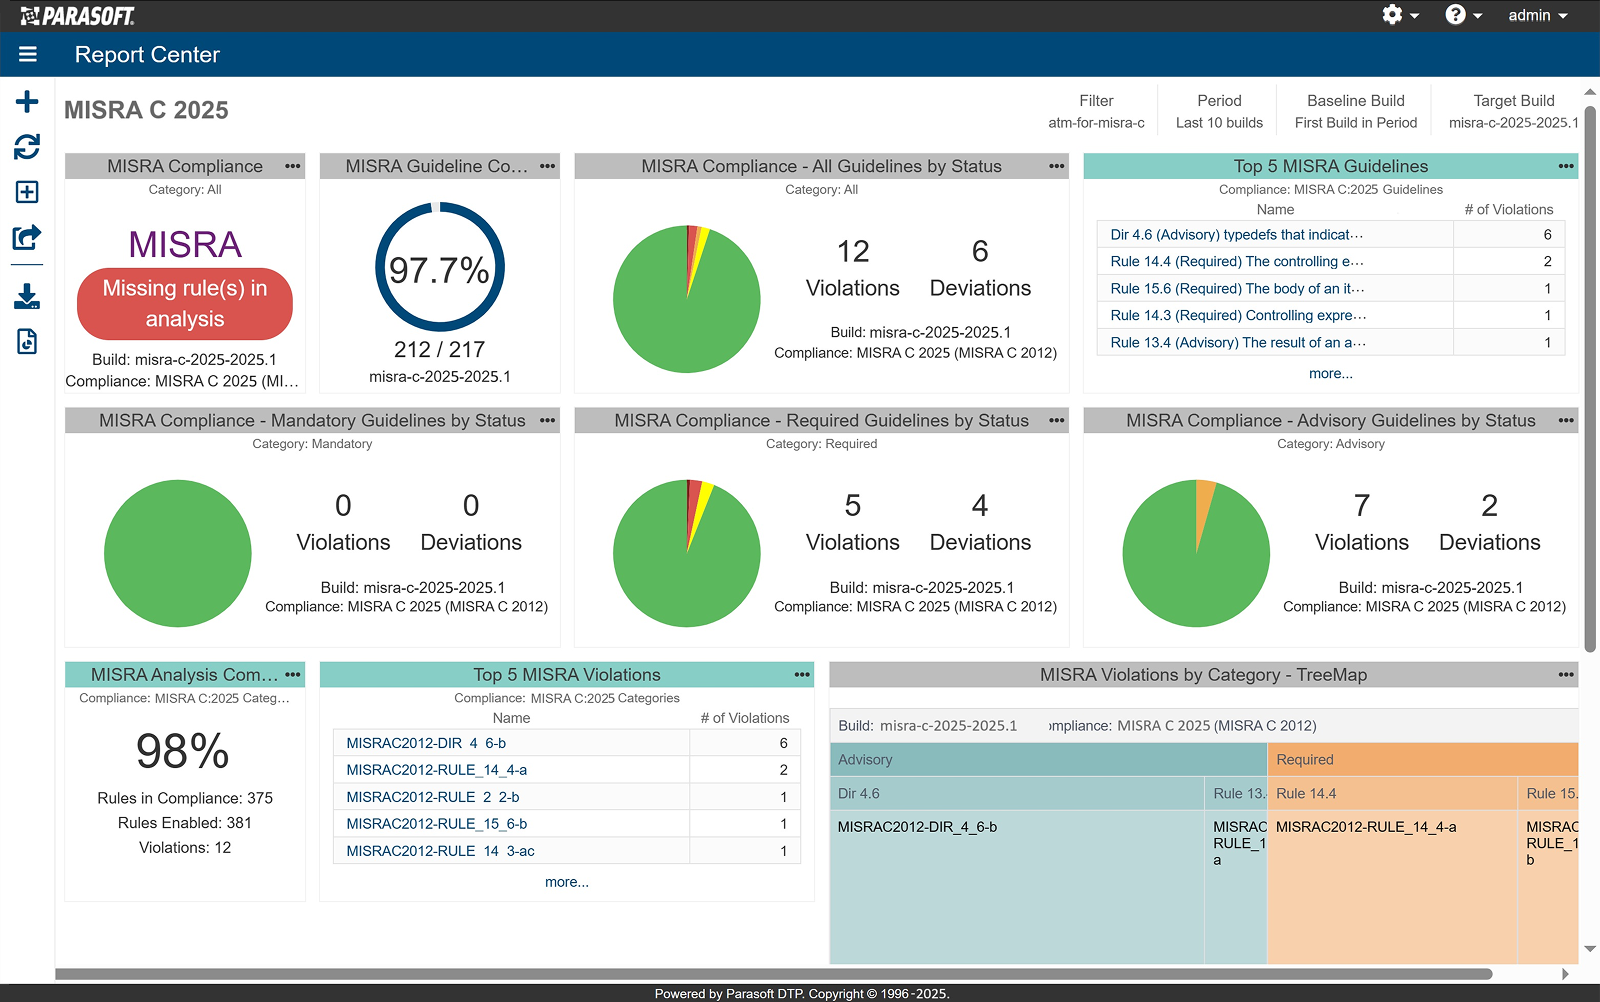This screenshot has width=1600, height=1002.
Task: Click the share dashboard icon
Action: point(27,238)
